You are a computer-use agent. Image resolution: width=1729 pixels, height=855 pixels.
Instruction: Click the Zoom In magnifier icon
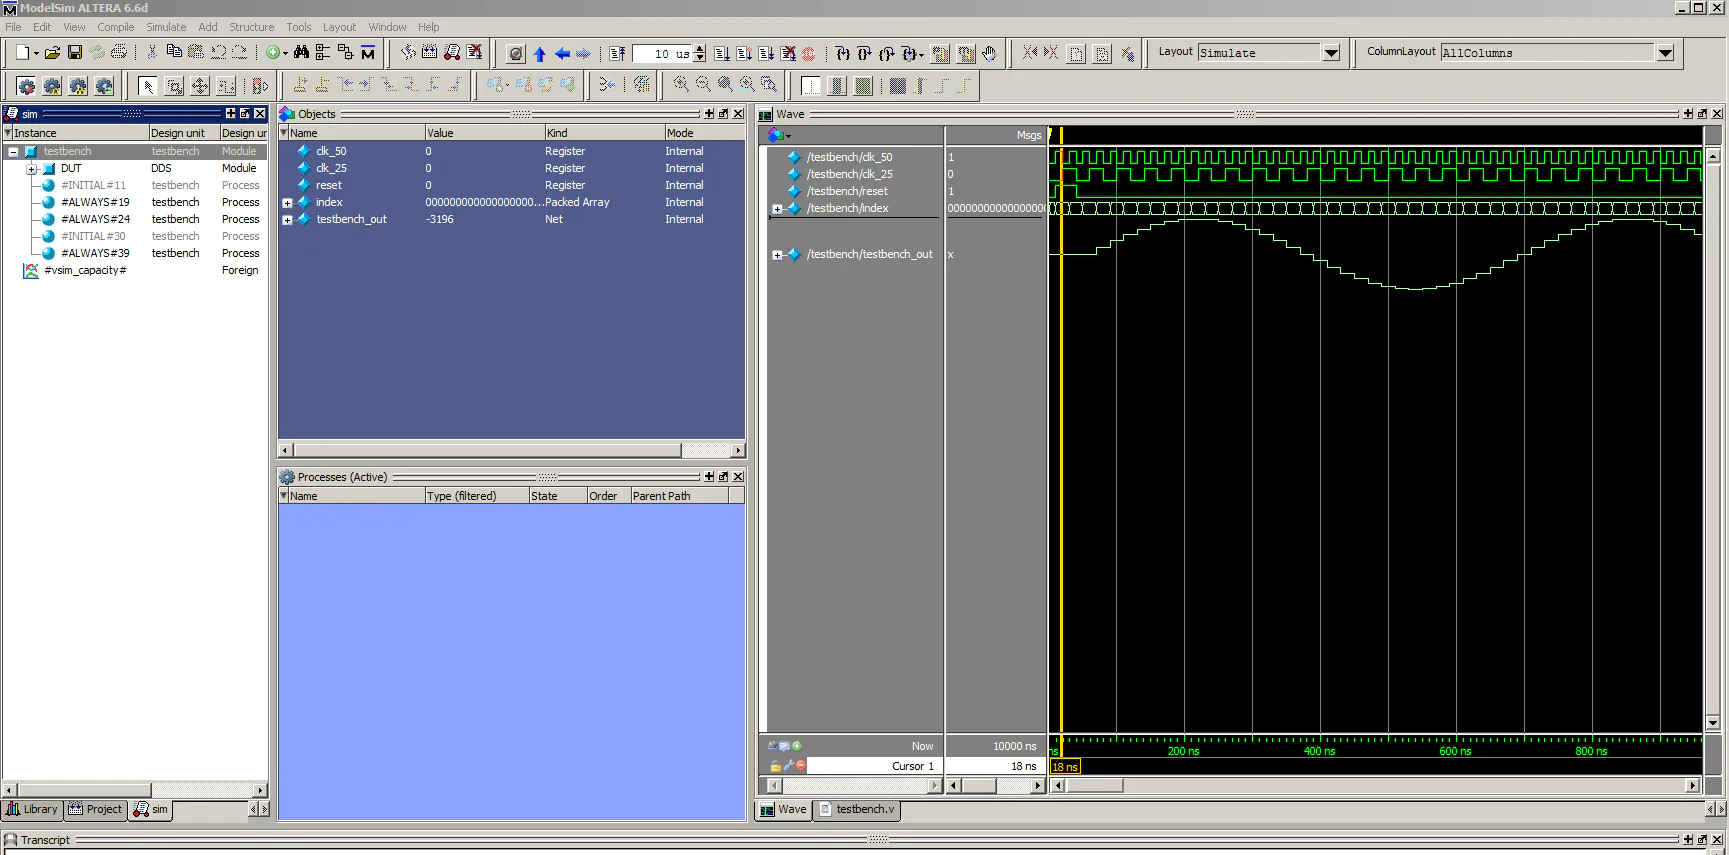pos(681,85)
